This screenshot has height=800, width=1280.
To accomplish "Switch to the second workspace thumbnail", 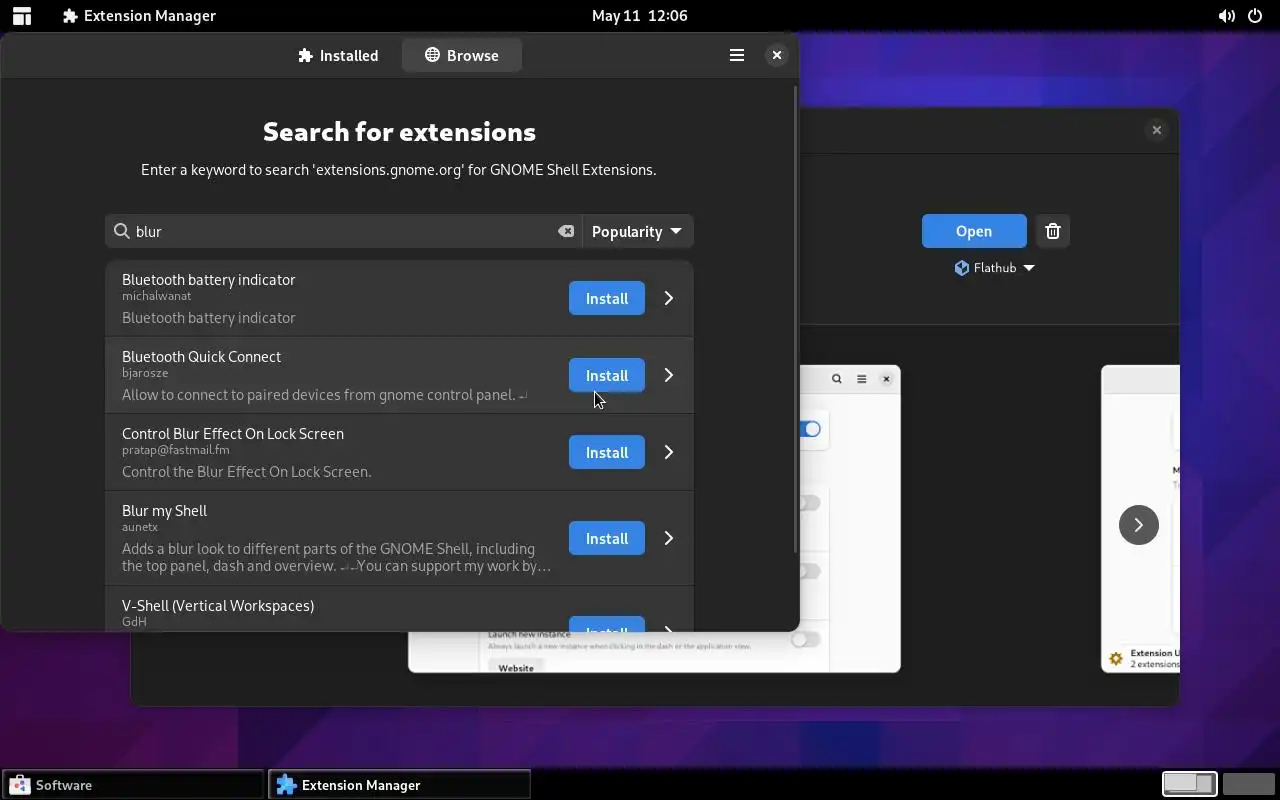I will (x=1248, y=784).
